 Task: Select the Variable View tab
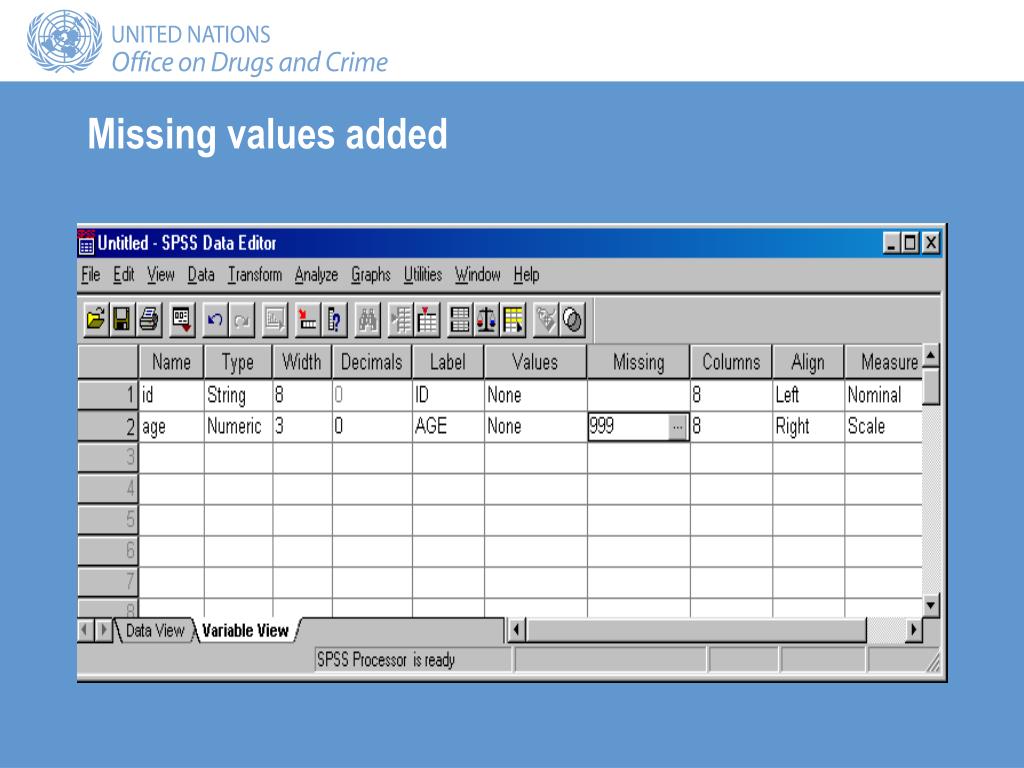(245, 630)
